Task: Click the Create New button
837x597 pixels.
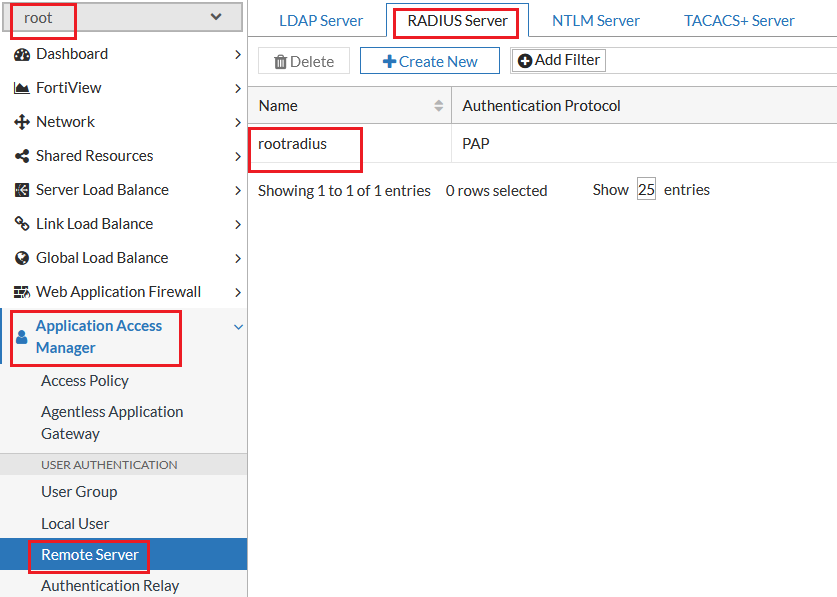Action: pos(430,61)
